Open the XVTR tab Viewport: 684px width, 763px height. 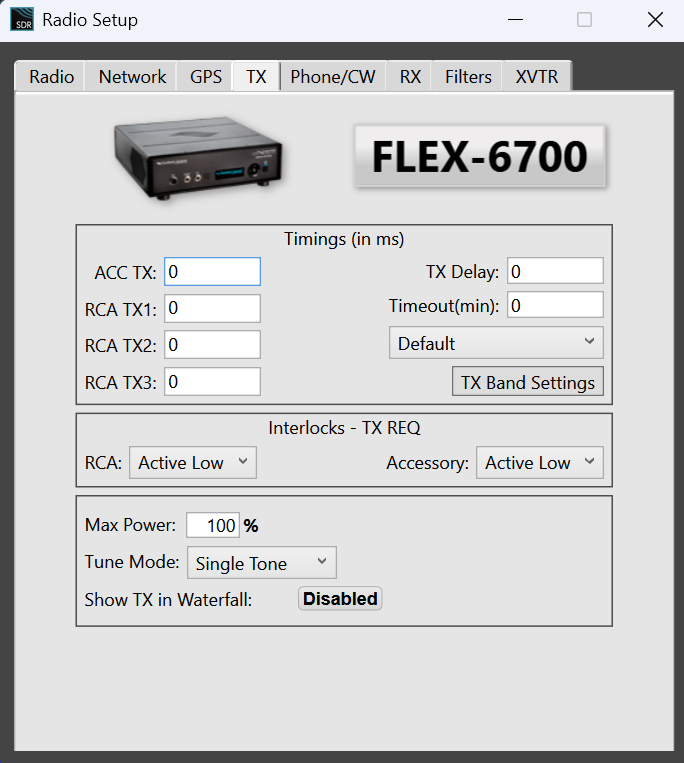click(537, 76)
